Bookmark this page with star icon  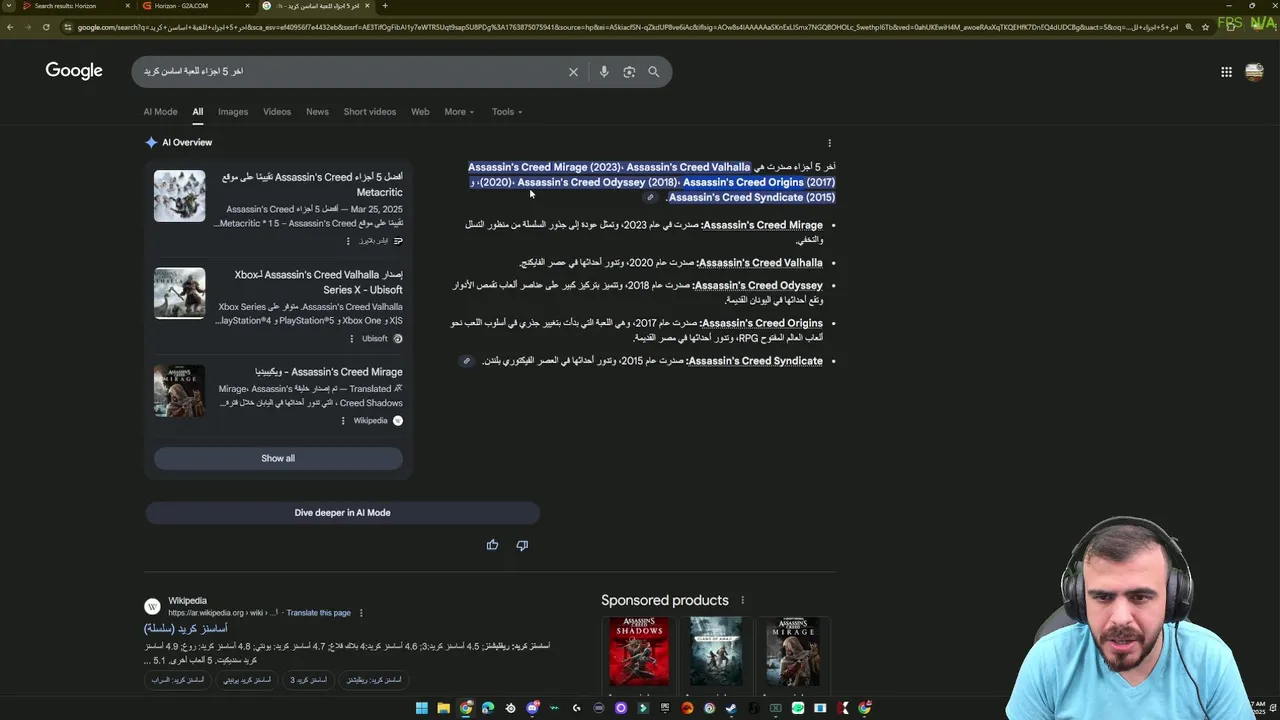1206,27
